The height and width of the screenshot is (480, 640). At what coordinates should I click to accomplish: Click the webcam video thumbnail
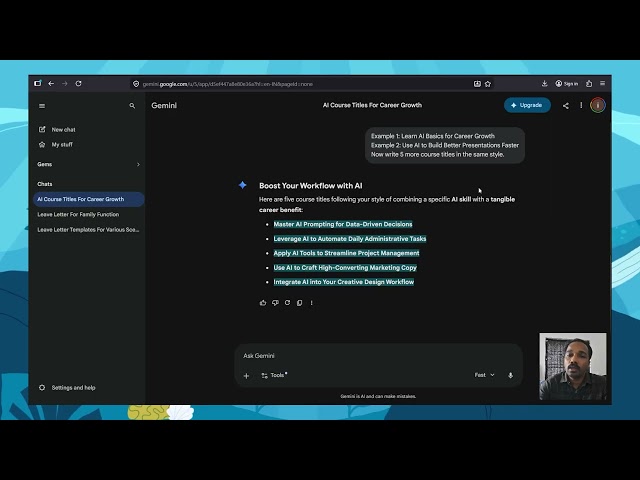click(x=573, y=367)
